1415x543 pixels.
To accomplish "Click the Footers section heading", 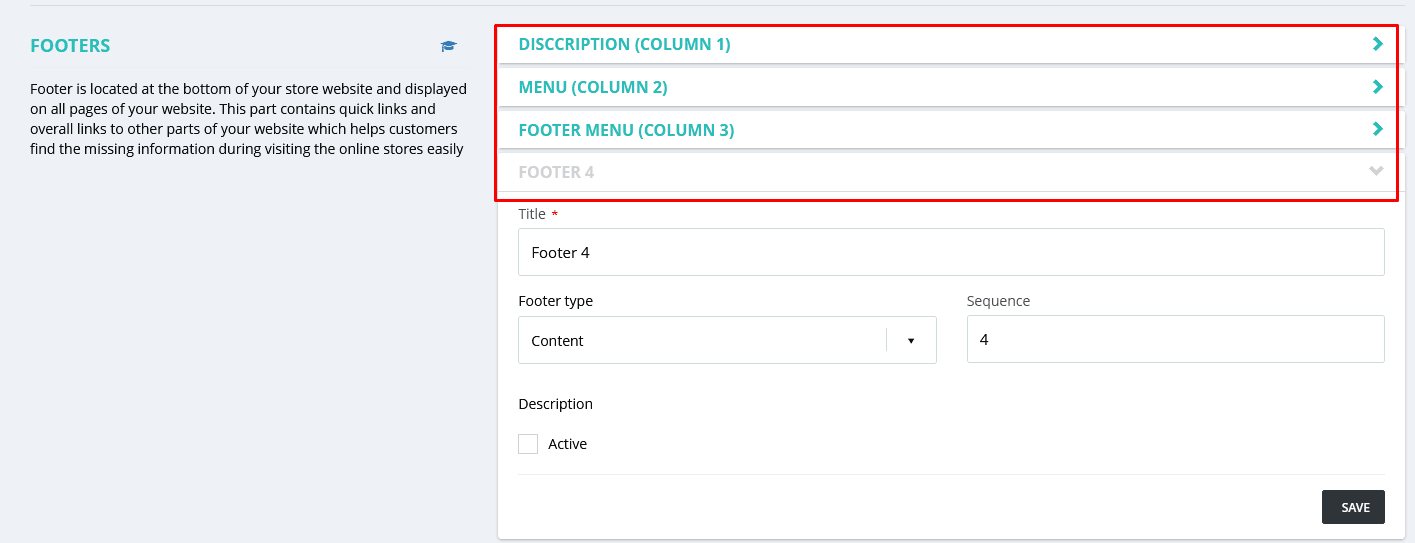I will click(x=70, y=46).
